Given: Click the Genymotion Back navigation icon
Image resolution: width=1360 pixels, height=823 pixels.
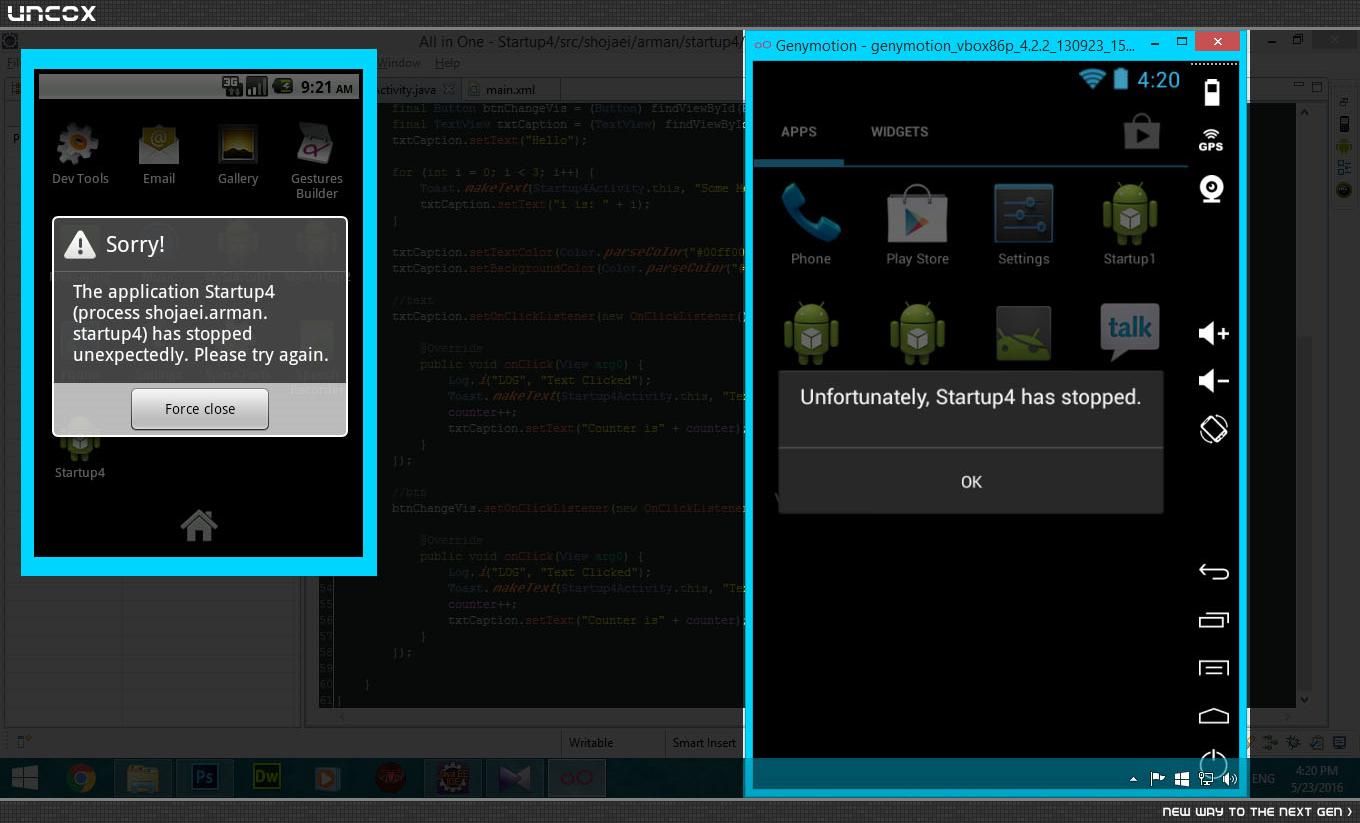Looking at the screenshot, I should (x=1213, y=572).
